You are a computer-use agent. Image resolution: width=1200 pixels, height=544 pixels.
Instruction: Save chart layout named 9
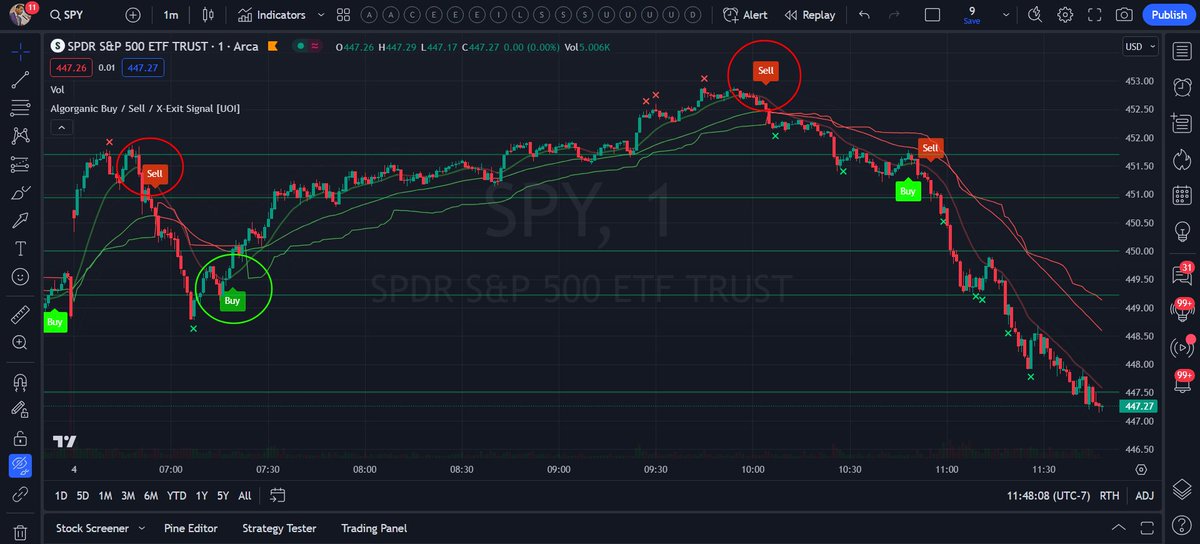(971, 15)
